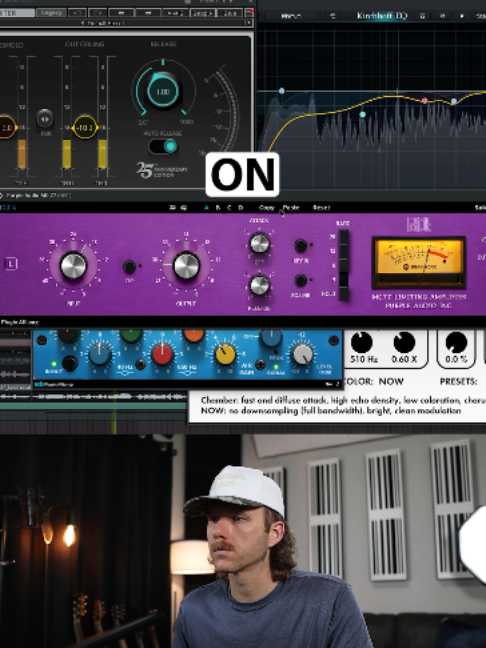The height and width of the screenshot is (648, 486).
Task: Click the large silver Input knob on purple compressor
Action: point(74,266)
